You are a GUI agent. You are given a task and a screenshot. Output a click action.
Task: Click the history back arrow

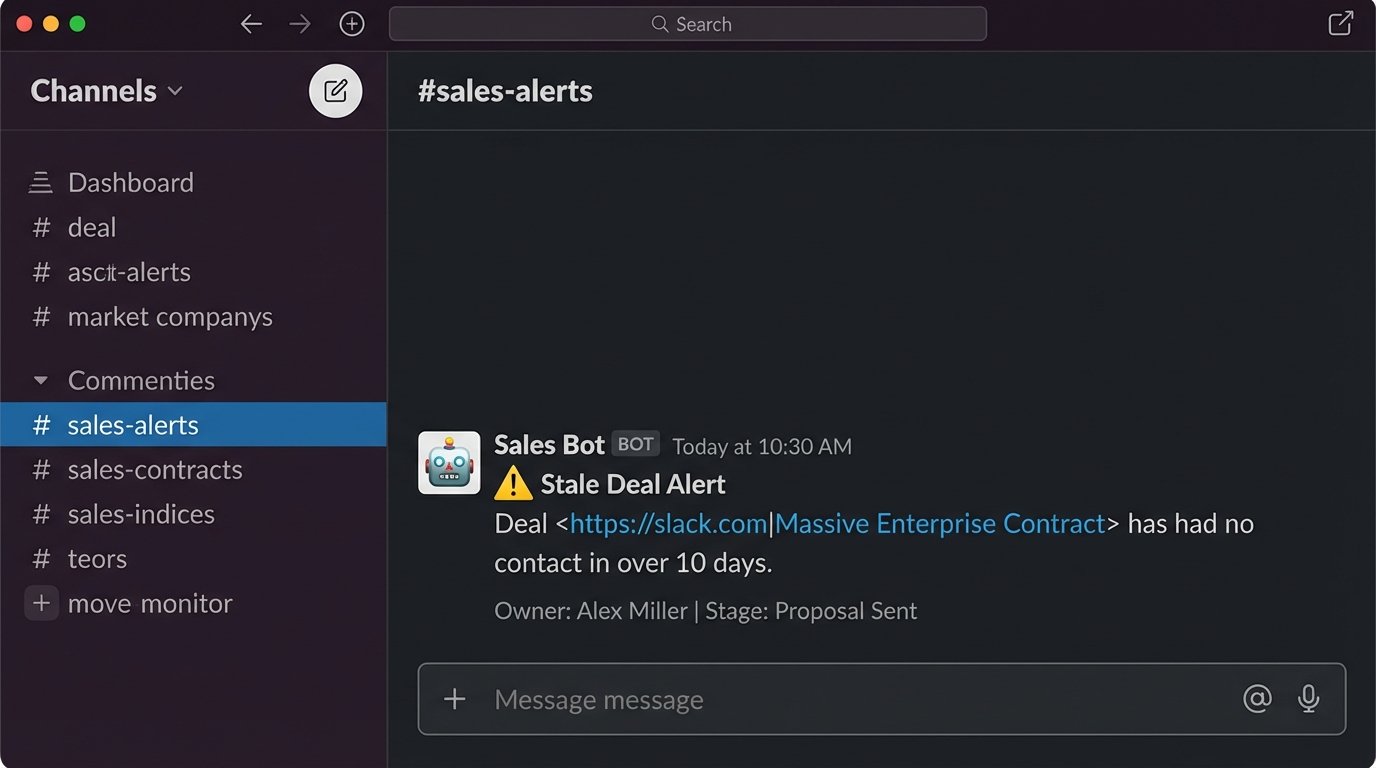pyautogui.click(x=251, y=23)
